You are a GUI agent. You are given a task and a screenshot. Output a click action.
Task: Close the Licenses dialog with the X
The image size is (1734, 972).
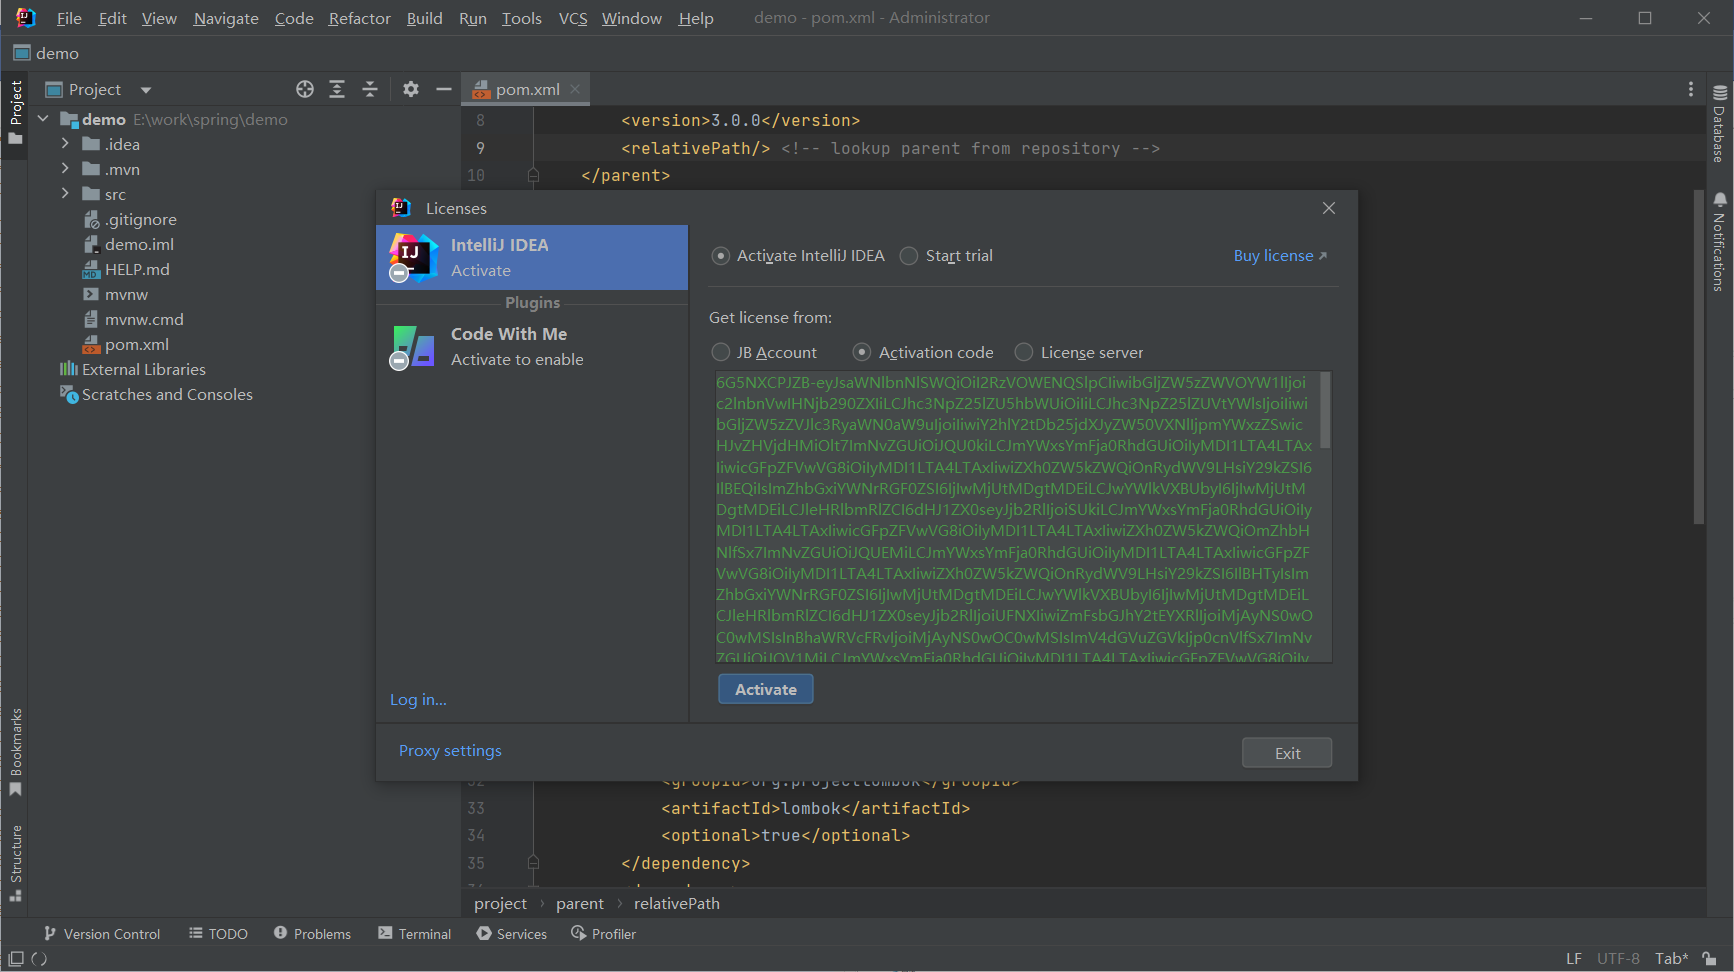click(x=1329, y=208)
